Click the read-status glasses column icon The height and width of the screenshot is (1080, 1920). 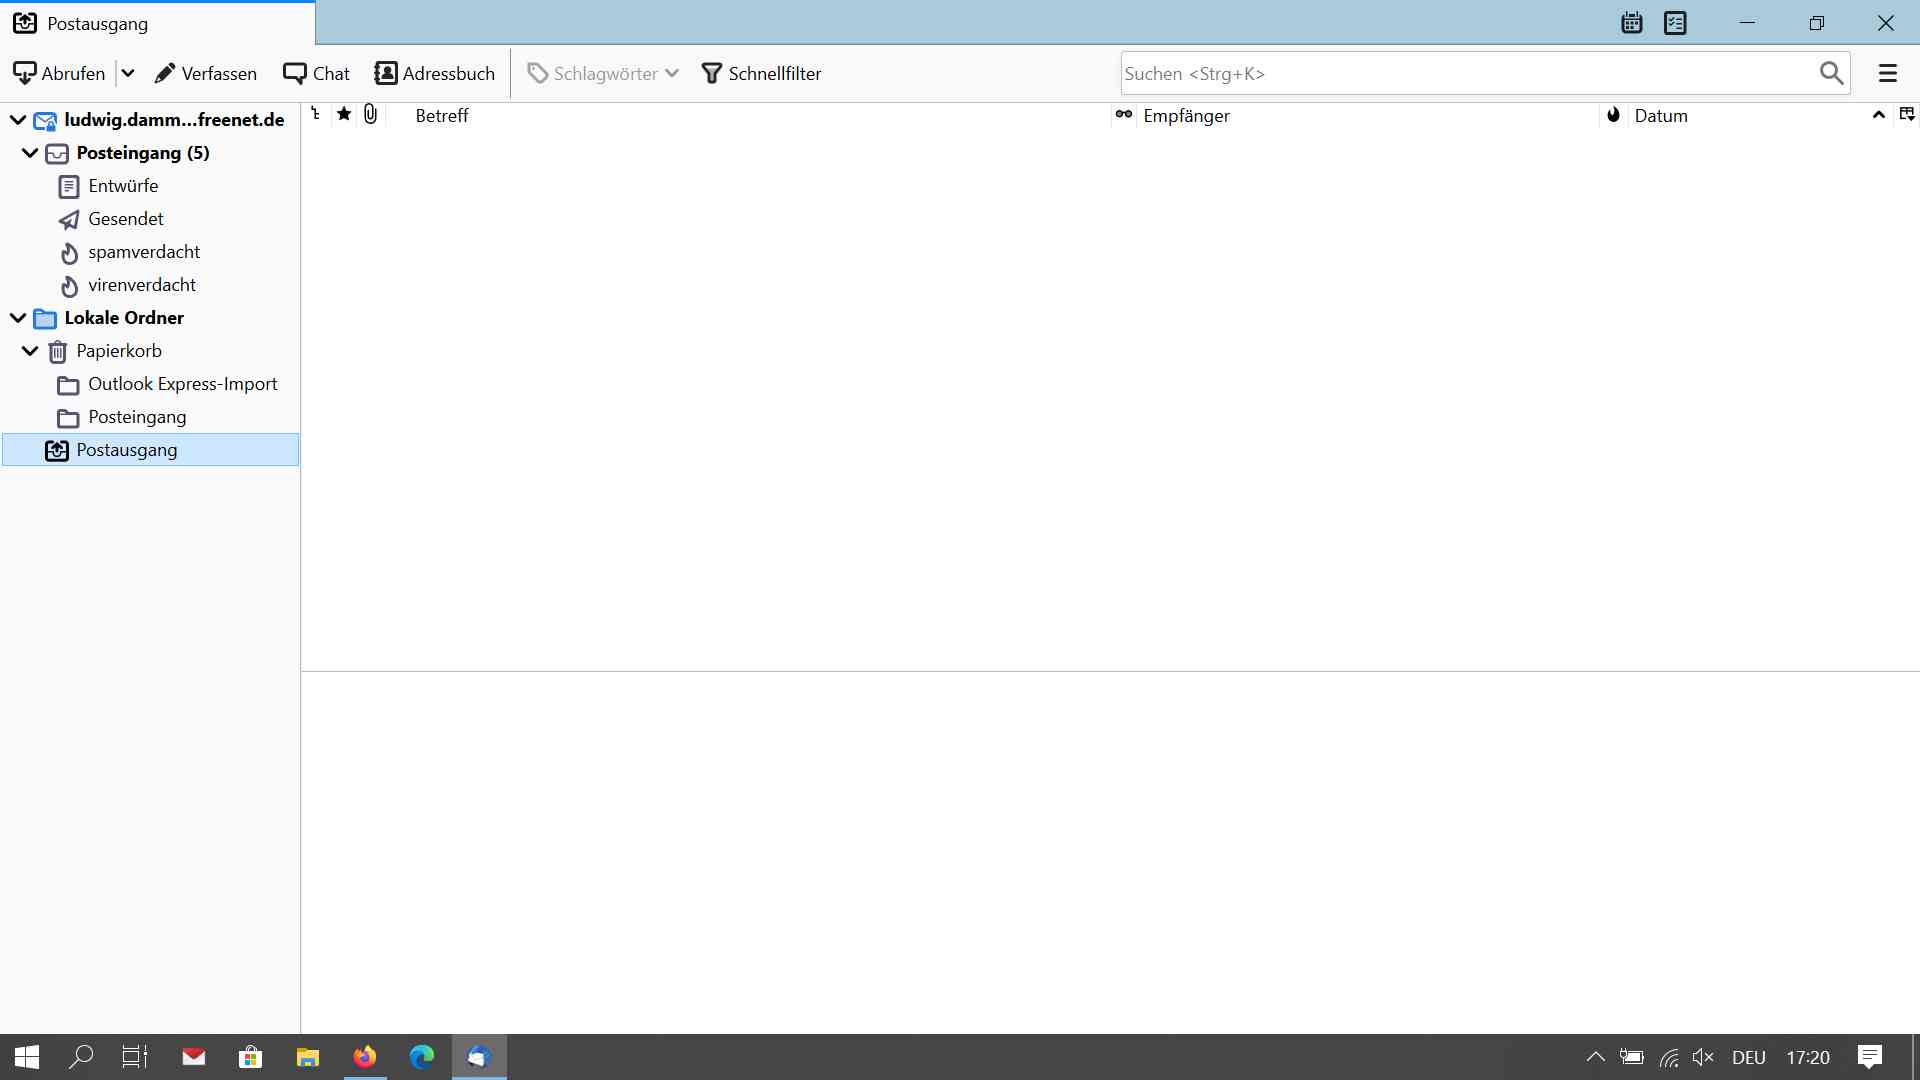click(1124, 114)
